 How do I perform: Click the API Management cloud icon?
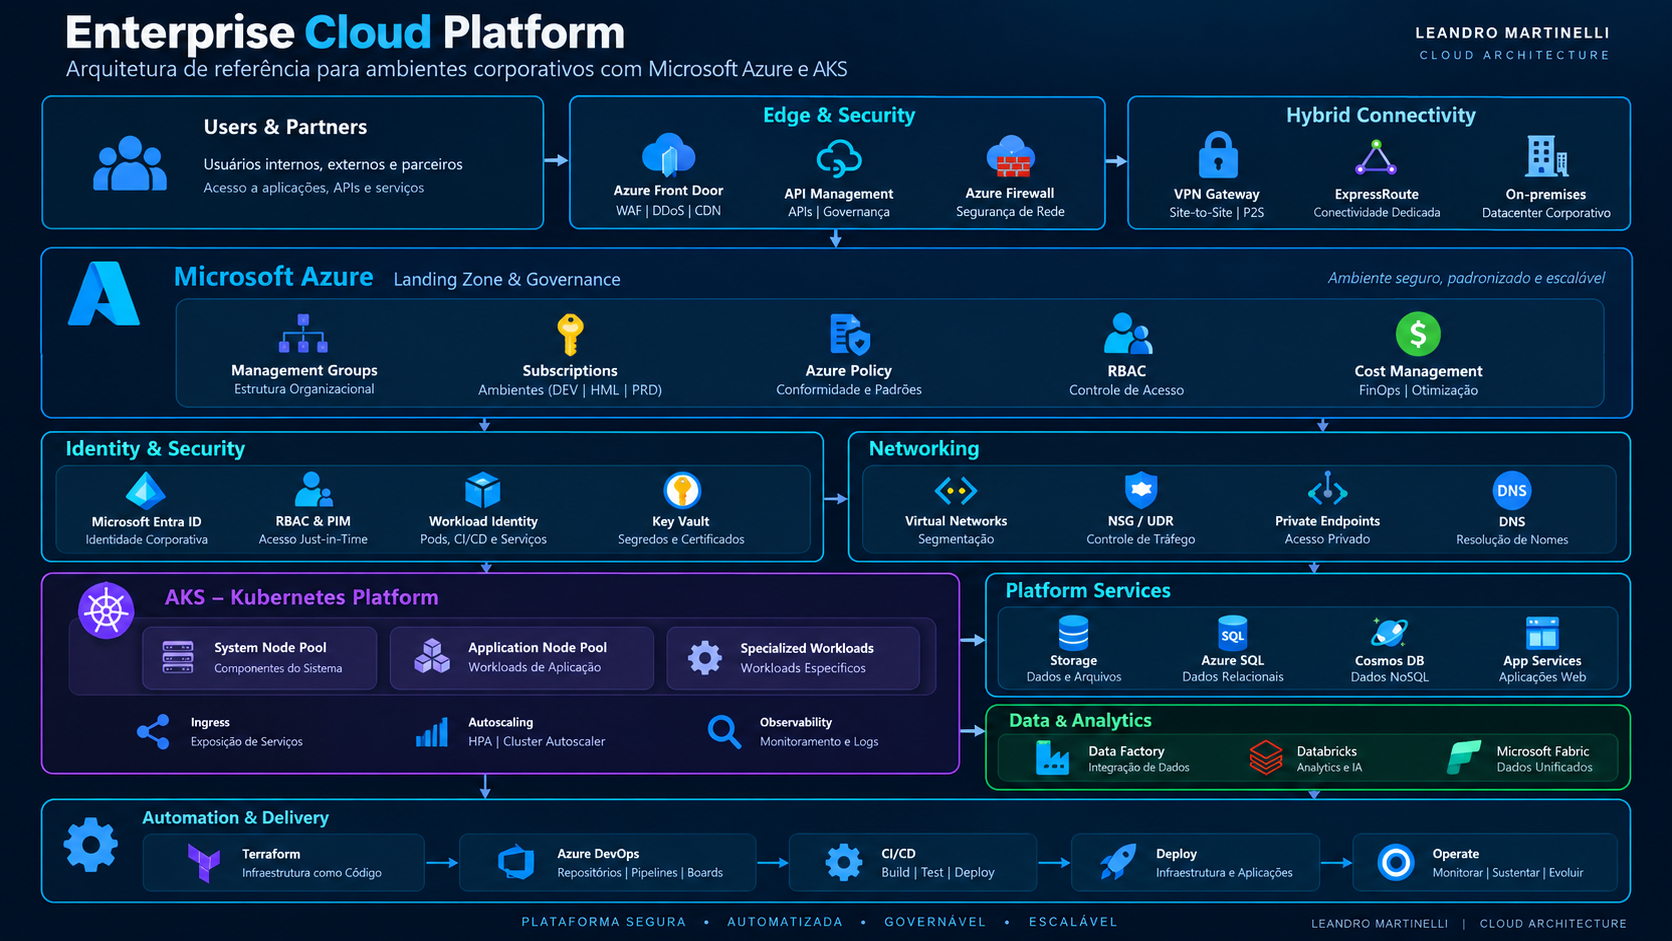[x=838, y=158]
